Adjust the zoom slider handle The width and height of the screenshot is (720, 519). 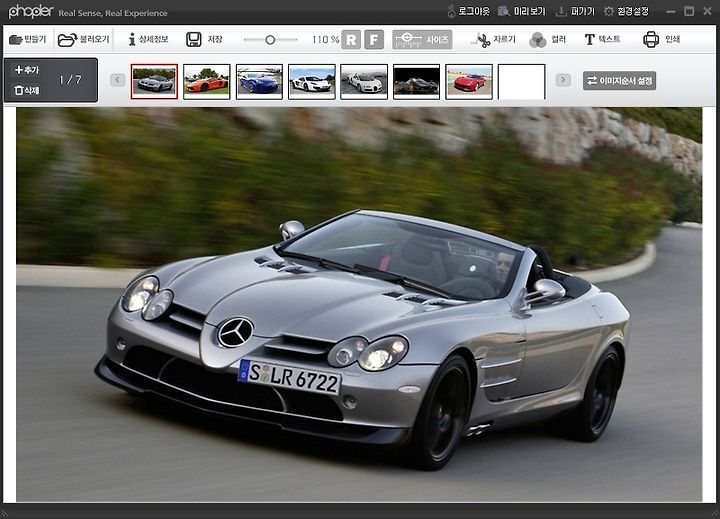tap(270, 40)
